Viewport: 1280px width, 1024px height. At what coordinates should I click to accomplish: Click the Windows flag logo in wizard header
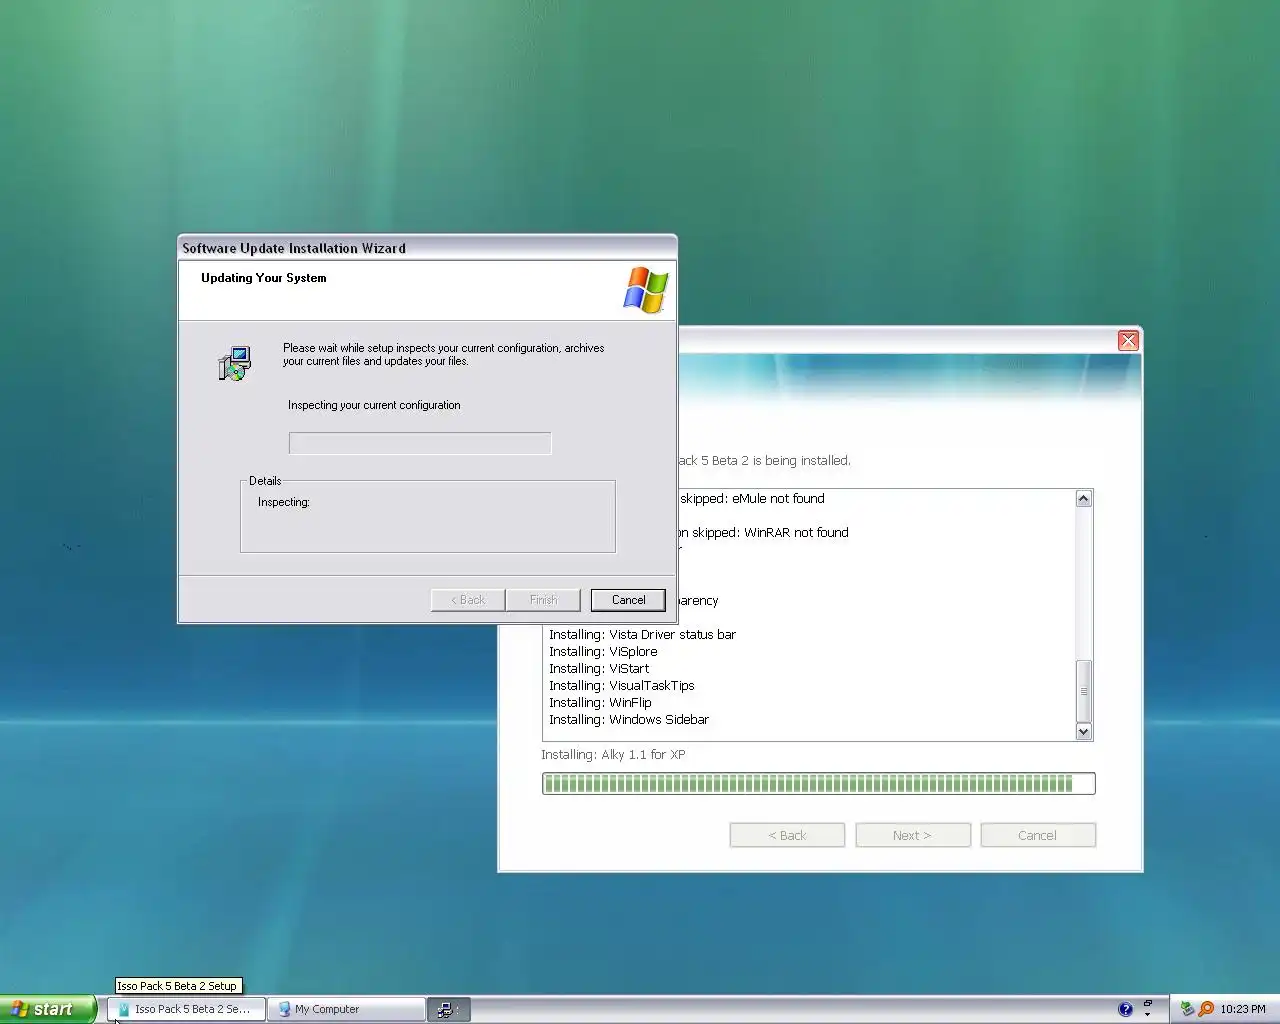[x=646, y=290]
